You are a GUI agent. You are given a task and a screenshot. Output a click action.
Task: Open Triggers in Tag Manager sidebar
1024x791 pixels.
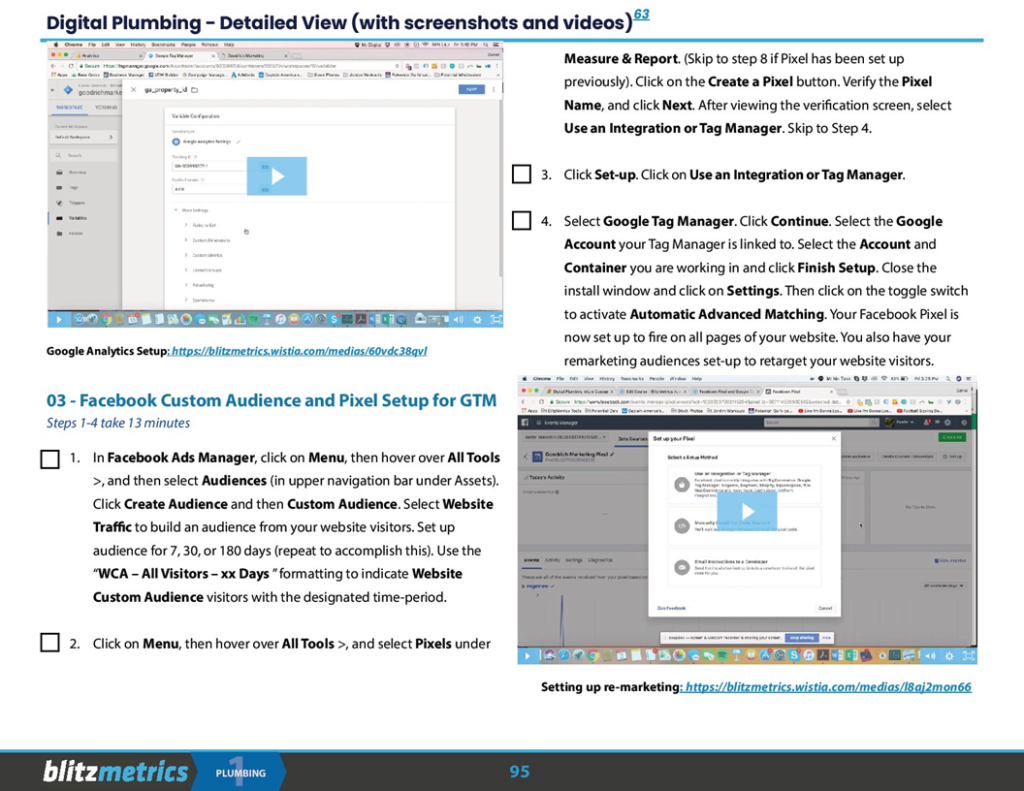71,203
